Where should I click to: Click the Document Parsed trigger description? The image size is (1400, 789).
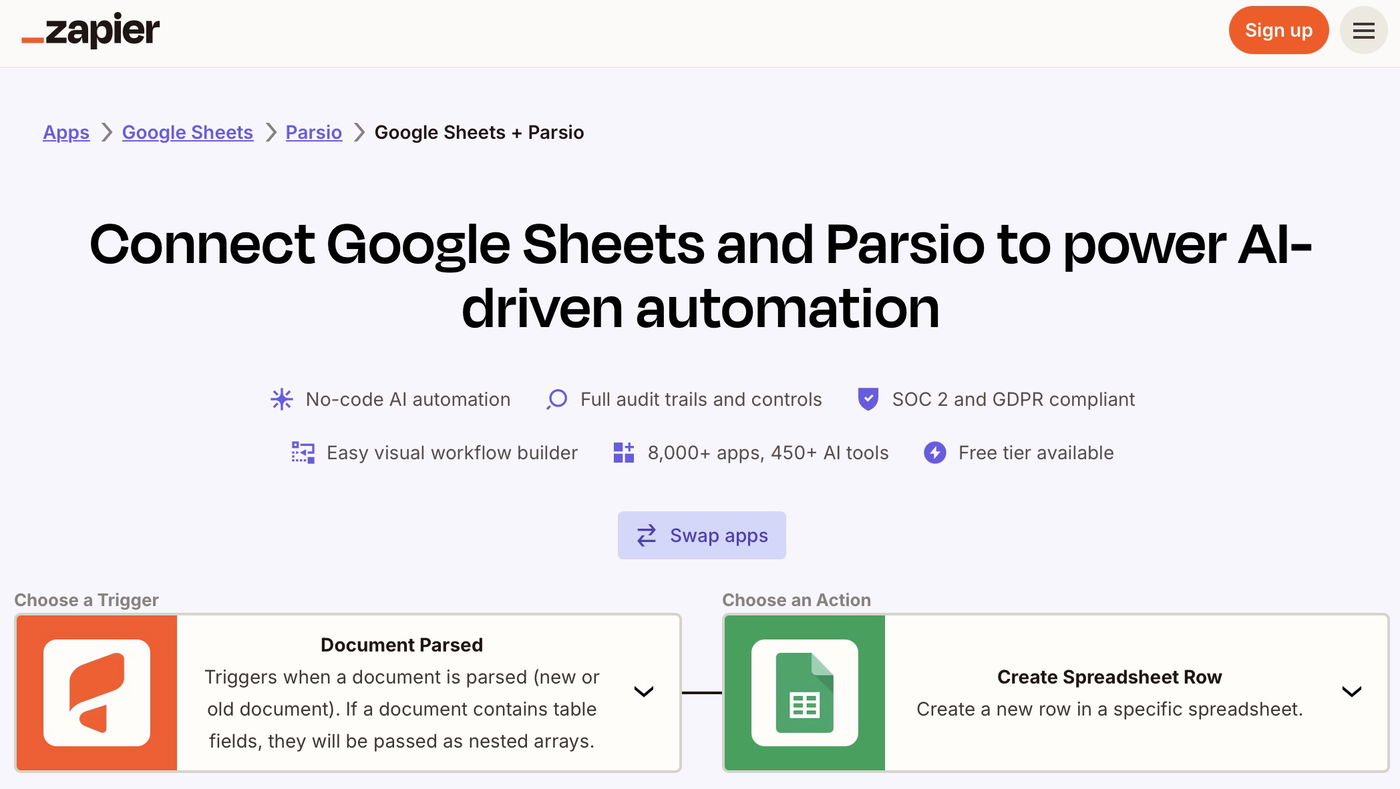click(402, 709)
